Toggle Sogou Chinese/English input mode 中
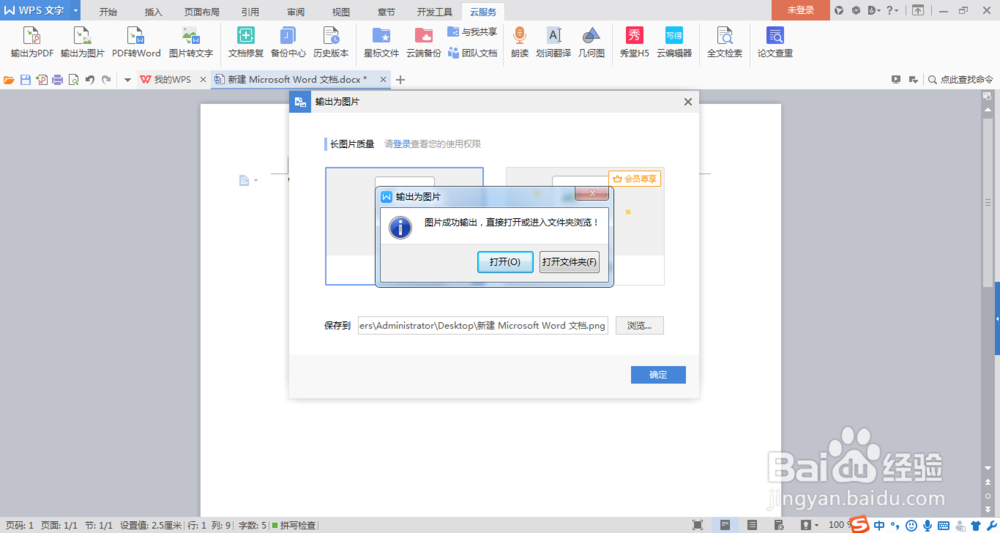 point(879,525)
